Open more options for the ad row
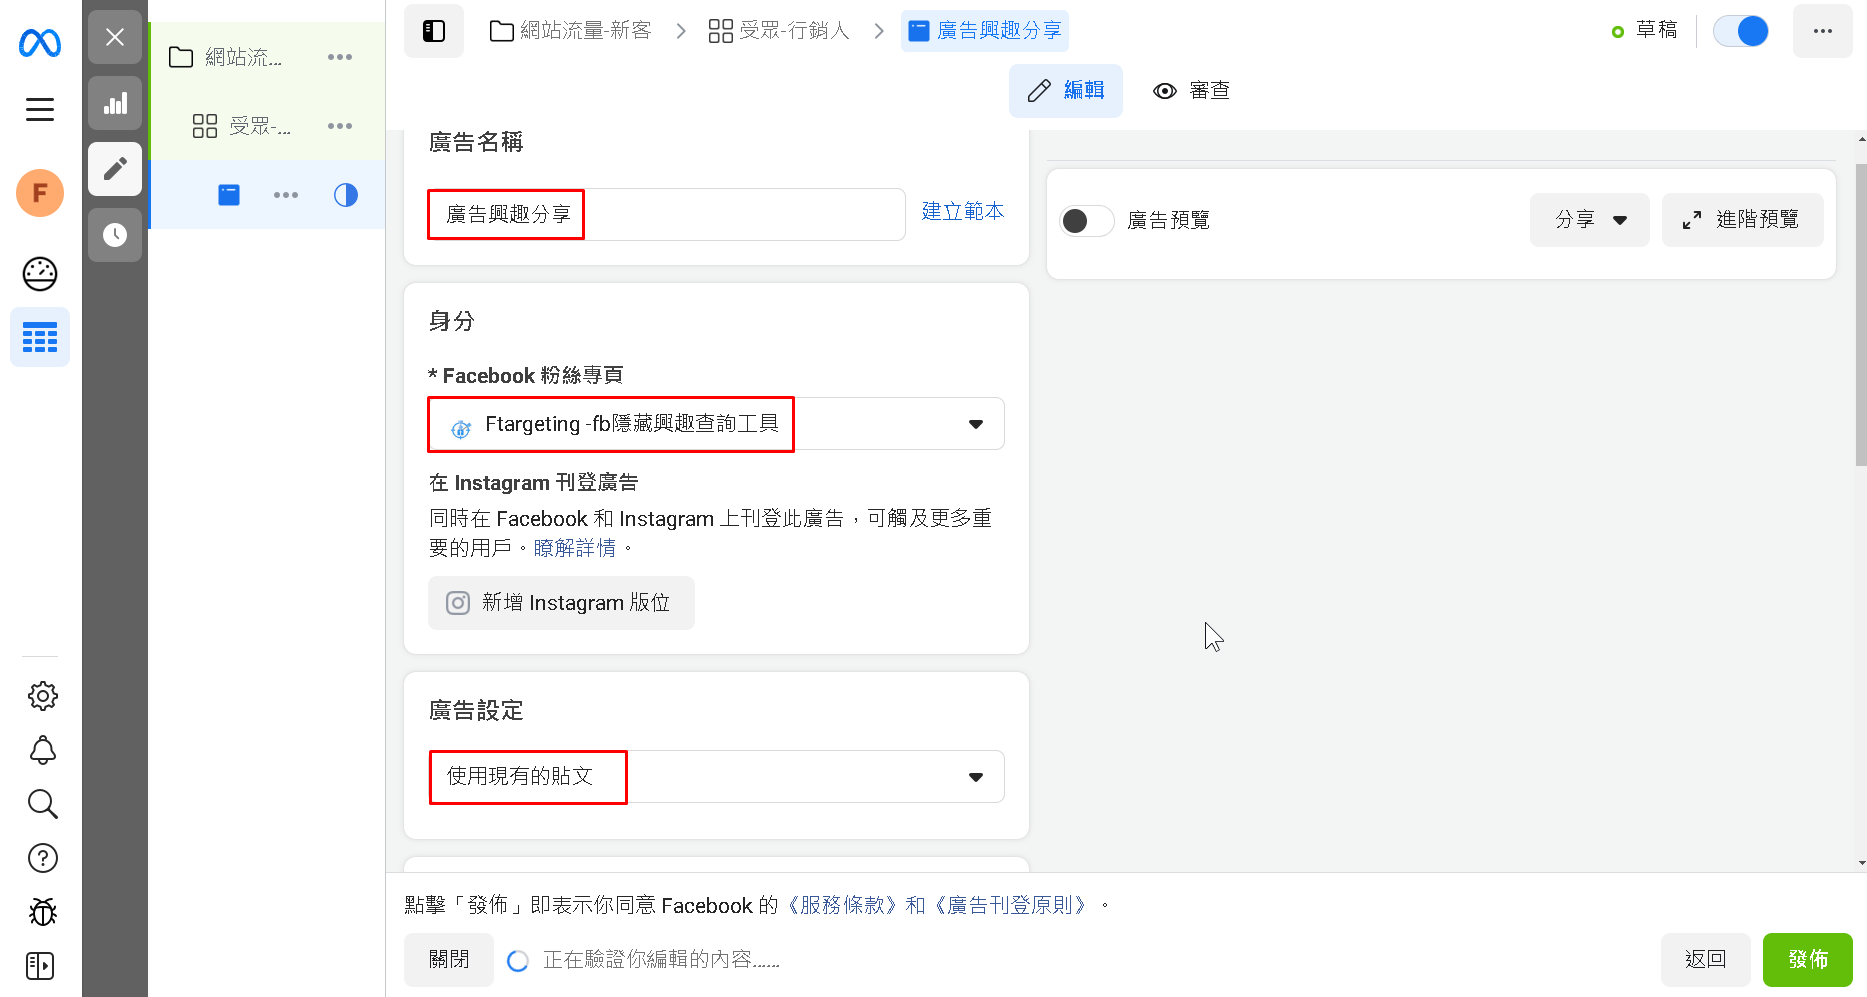The width and height of the screenshot is (1867, 997). [x=286, y=195]
